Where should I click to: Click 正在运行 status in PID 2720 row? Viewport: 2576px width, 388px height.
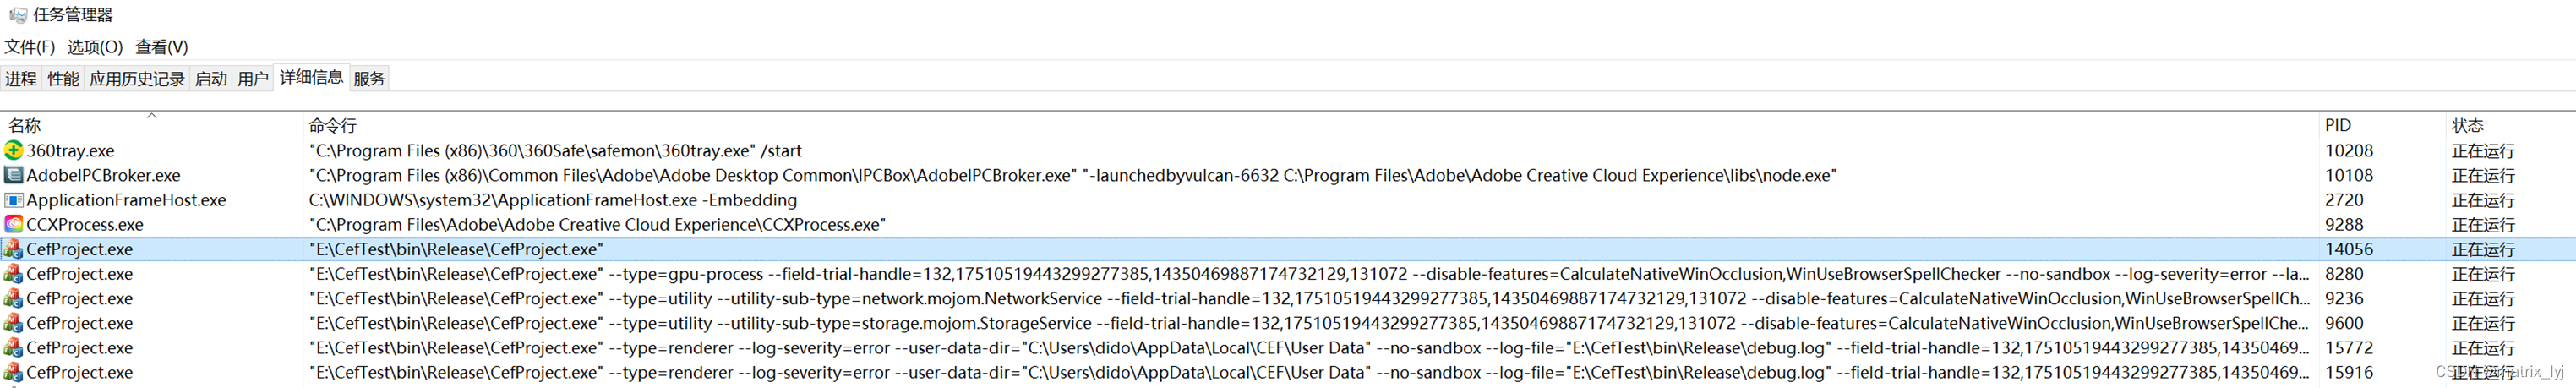click(x=2483, y=200)
